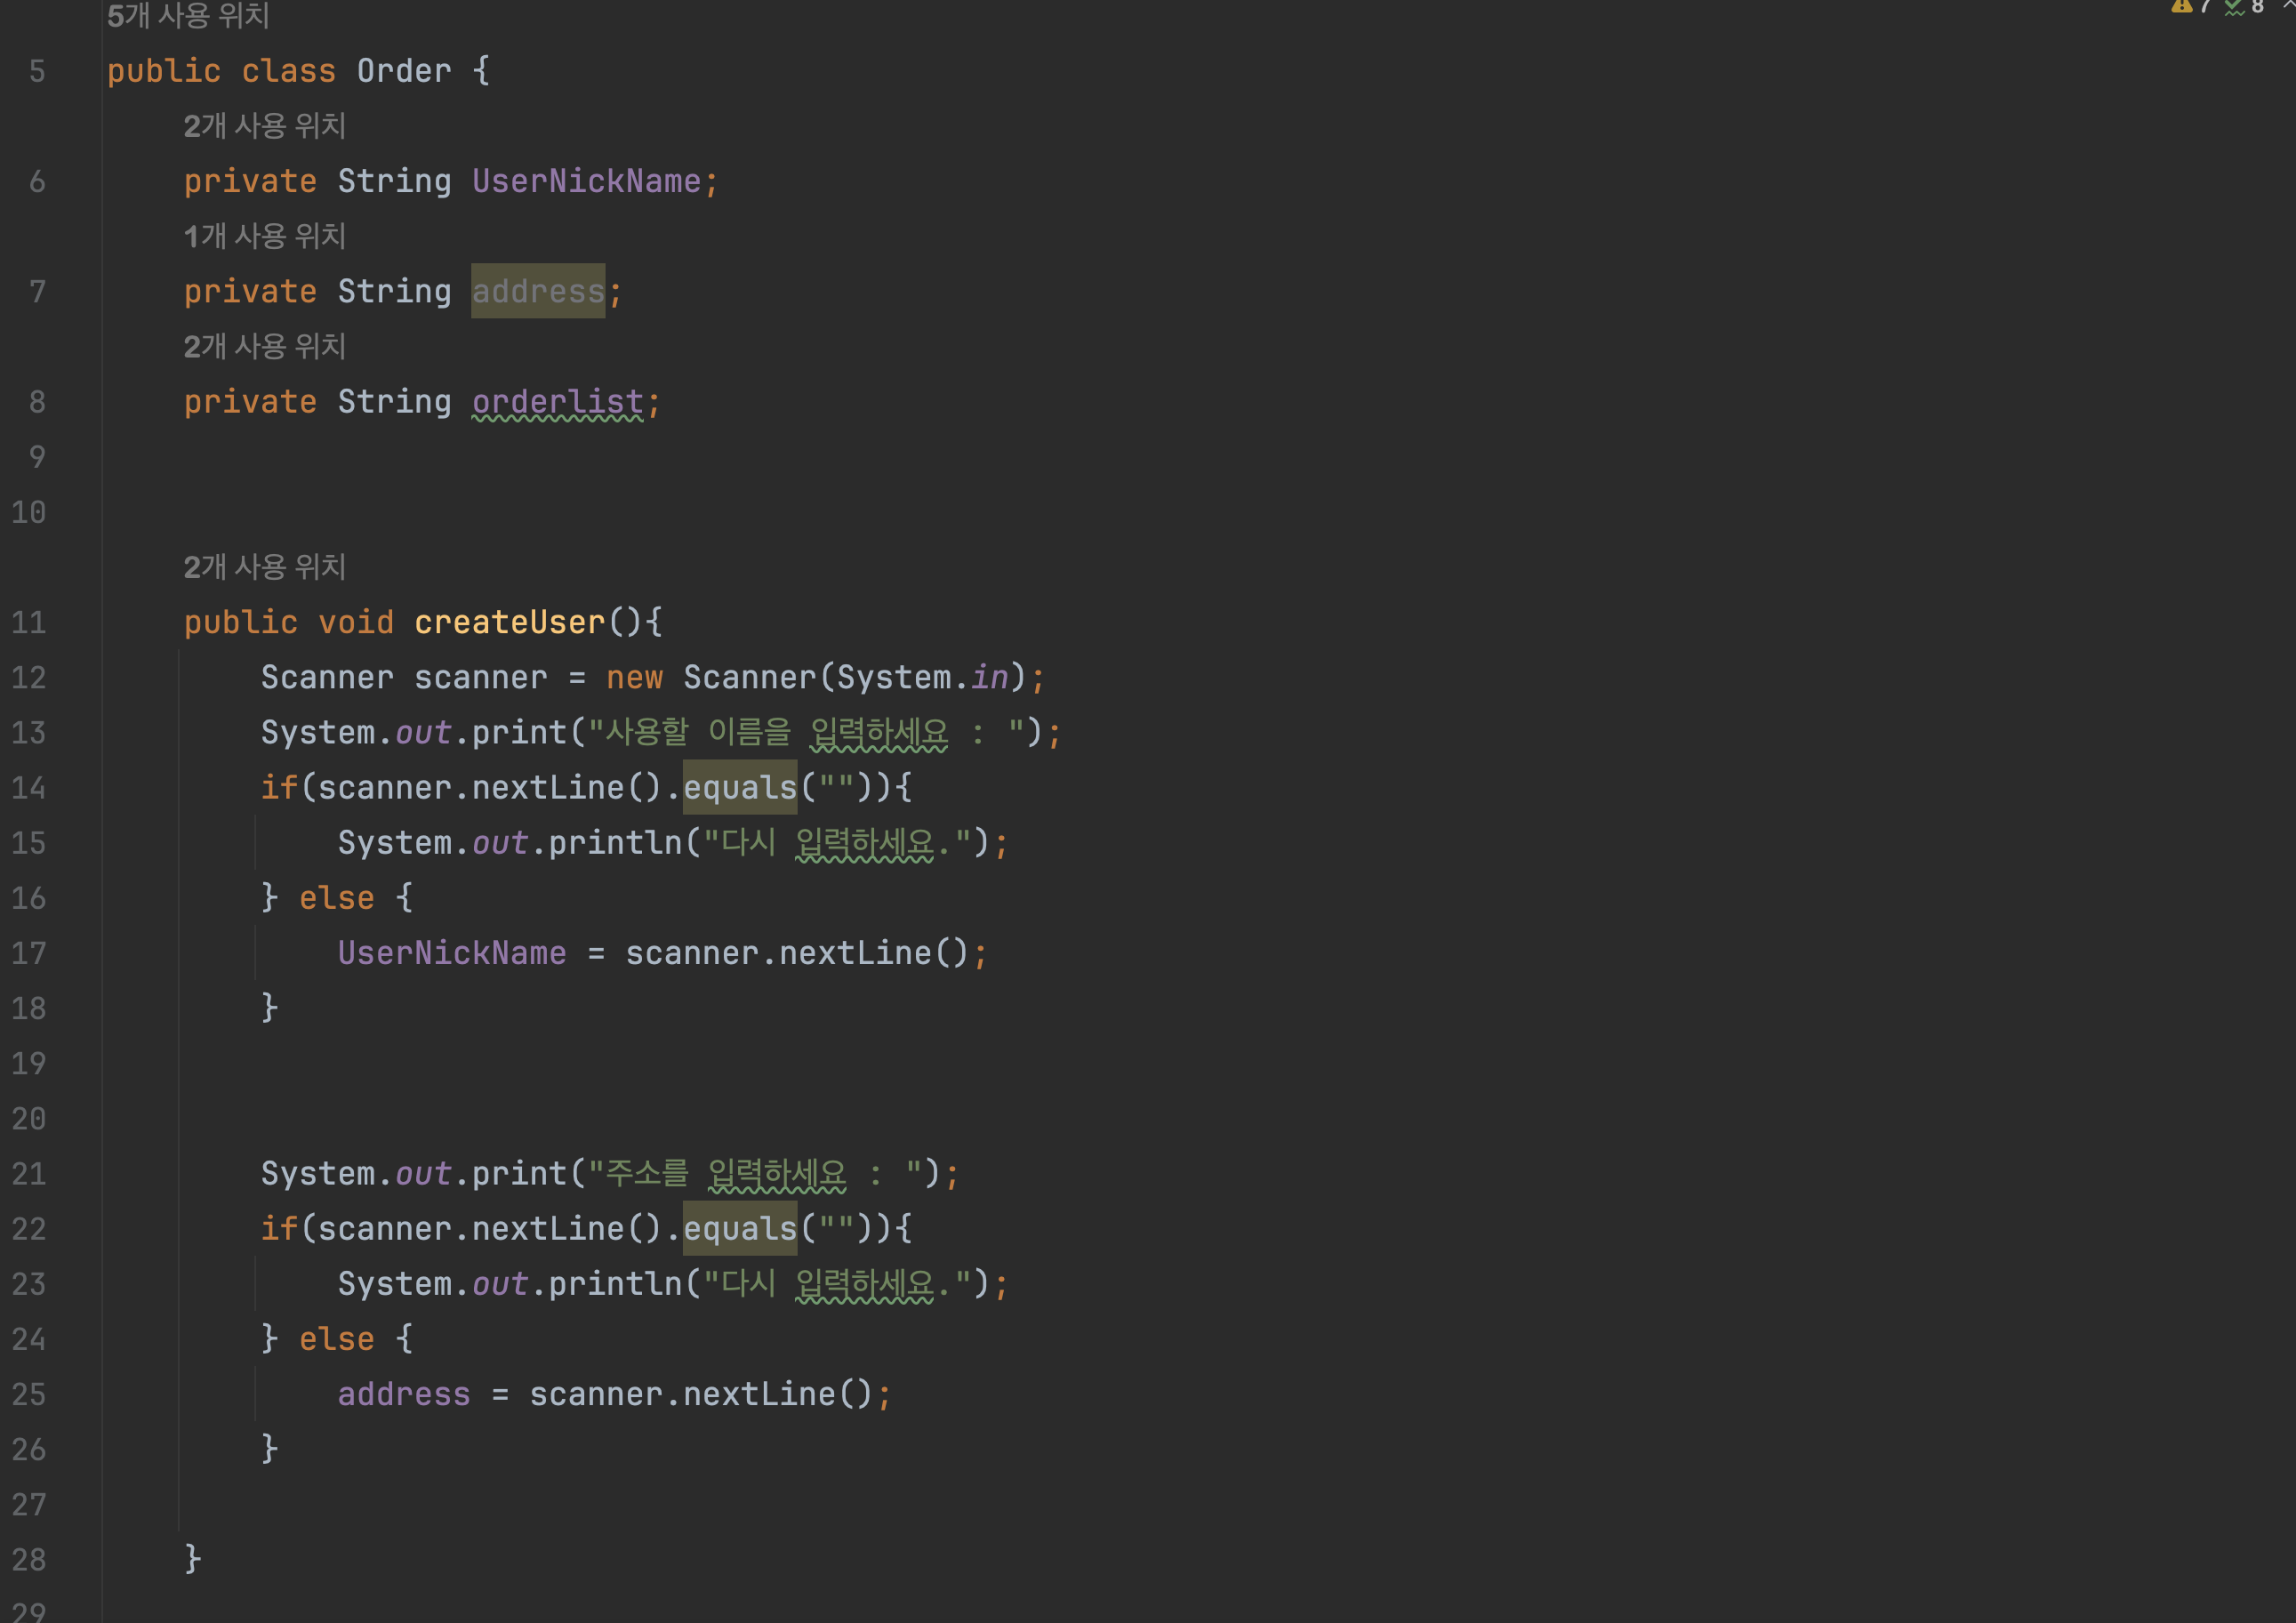Click the createUser method name

510,622
